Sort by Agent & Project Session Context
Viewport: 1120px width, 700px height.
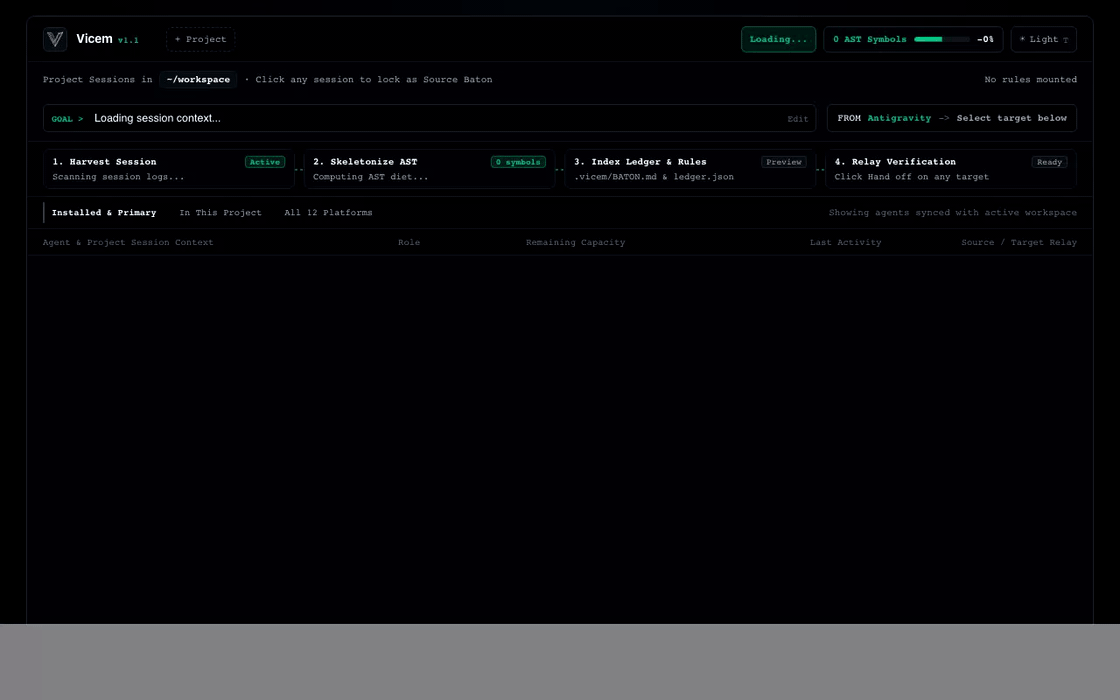point(128,243)
